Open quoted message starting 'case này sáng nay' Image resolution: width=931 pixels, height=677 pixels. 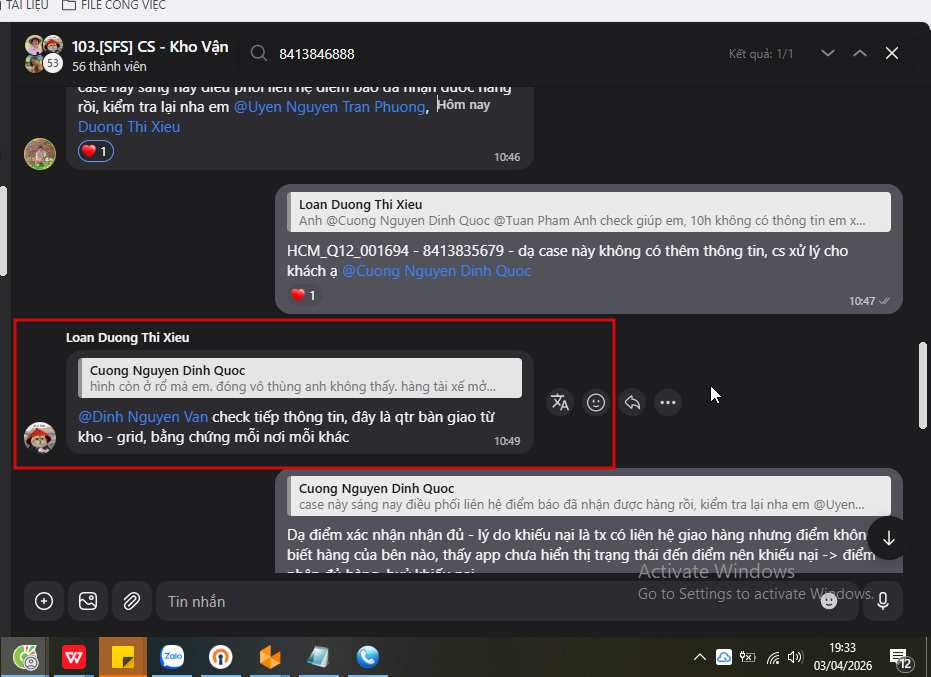[588, 496]
